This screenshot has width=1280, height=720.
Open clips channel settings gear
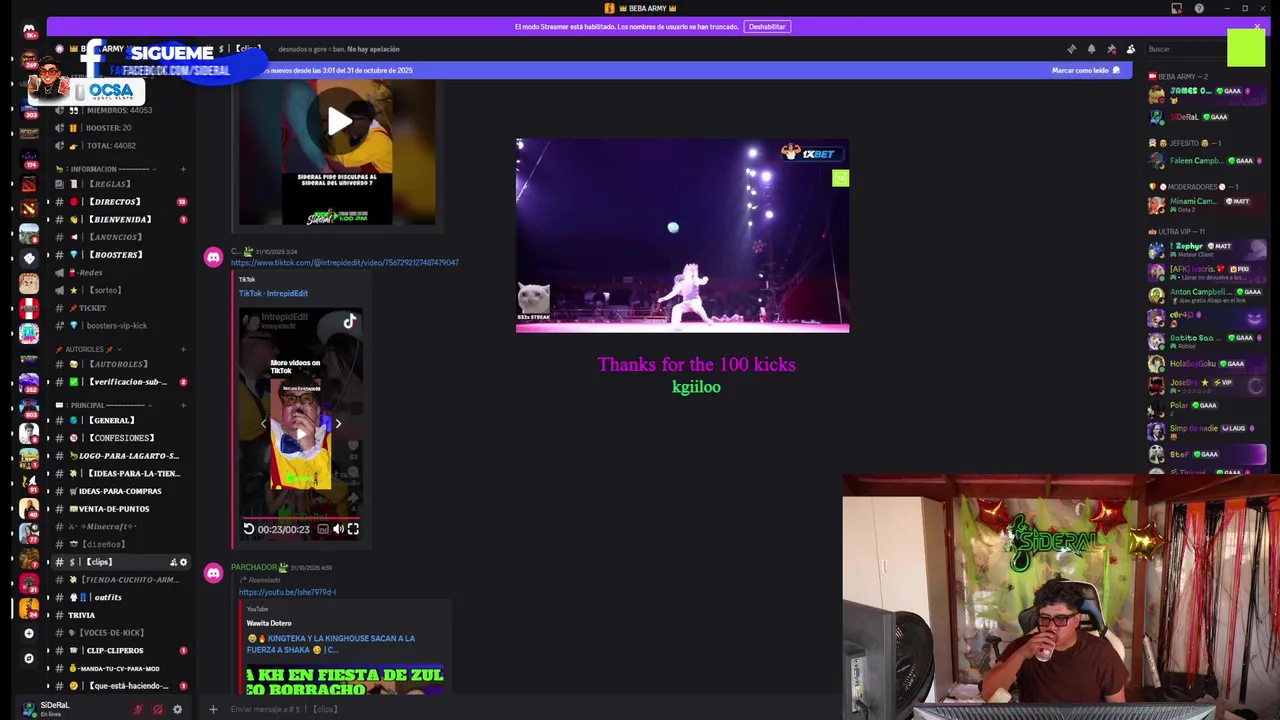[183, 562]
